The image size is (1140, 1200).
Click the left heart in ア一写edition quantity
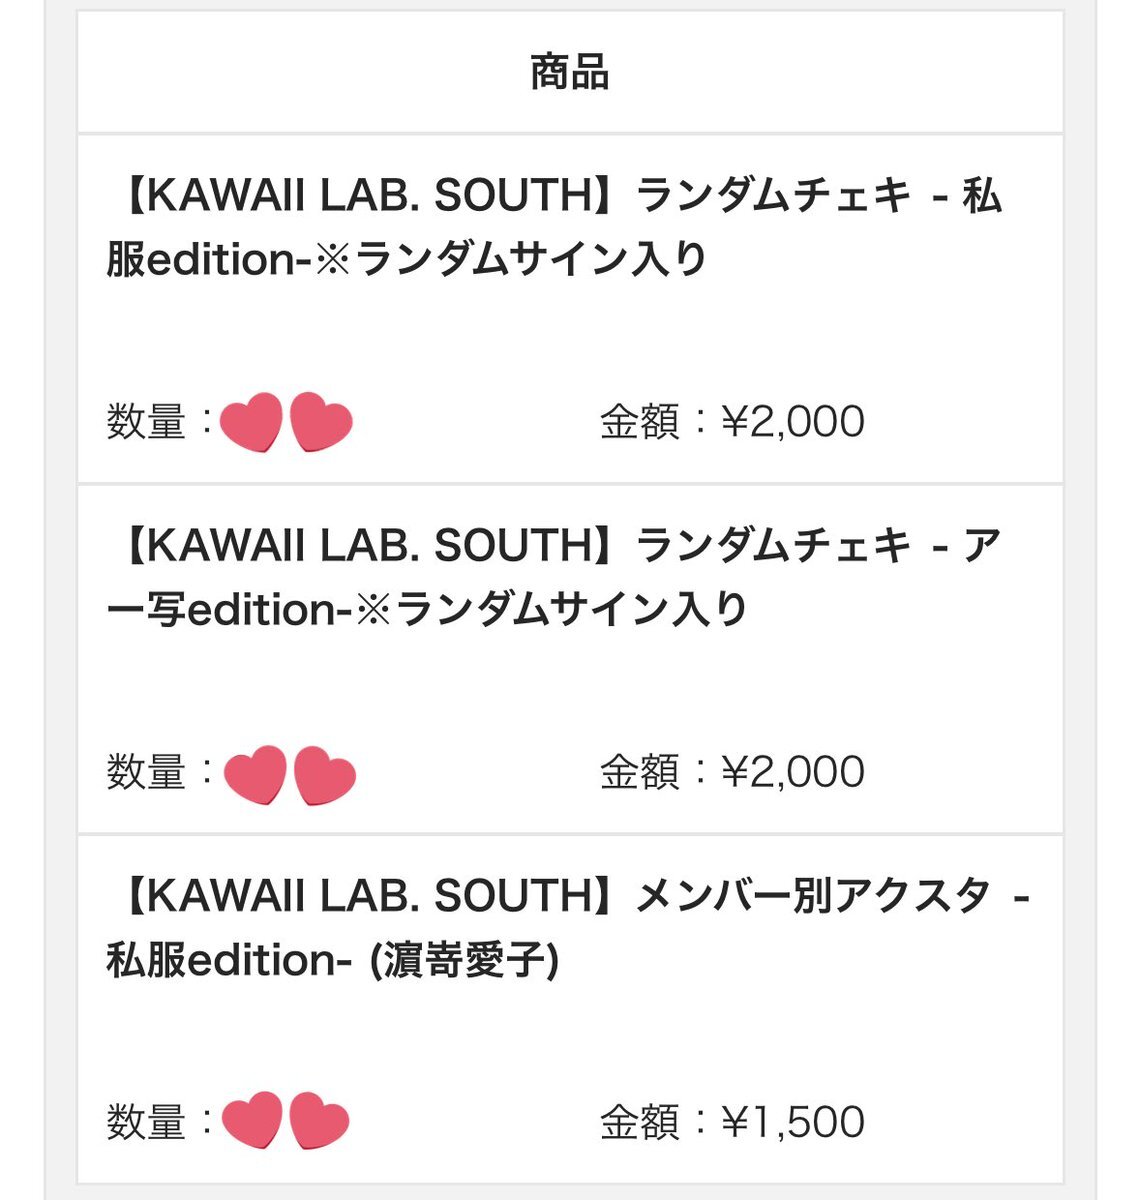click(x=254, y=775)
